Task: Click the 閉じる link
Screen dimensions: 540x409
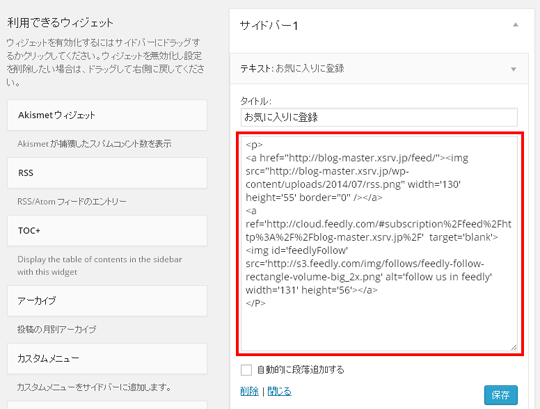Action: [279, 391]
